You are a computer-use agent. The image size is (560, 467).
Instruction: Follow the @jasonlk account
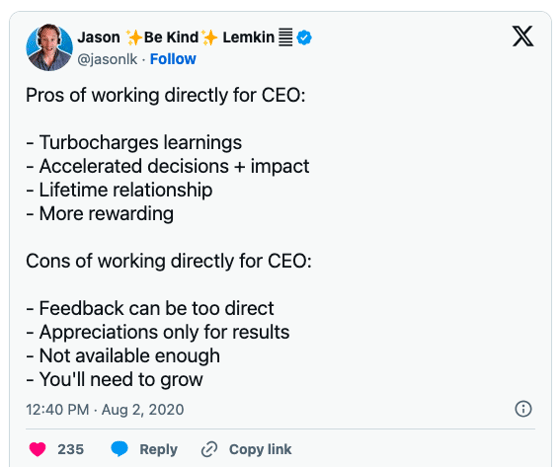173,59
